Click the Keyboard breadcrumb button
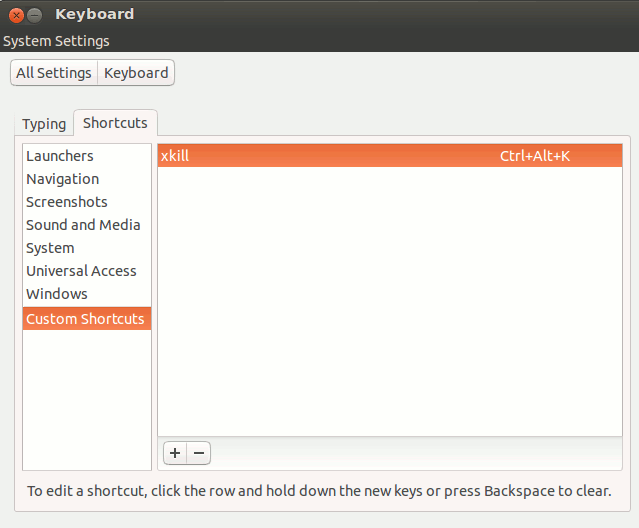This screenshot has height=528, width=639. coord(136,73)
